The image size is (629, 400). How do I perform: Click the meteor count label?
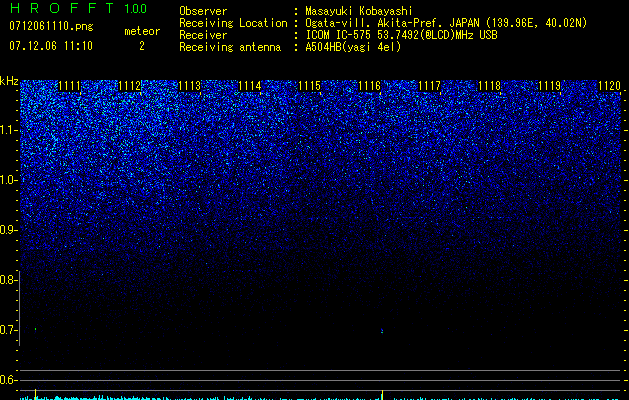tap(142, 31)
